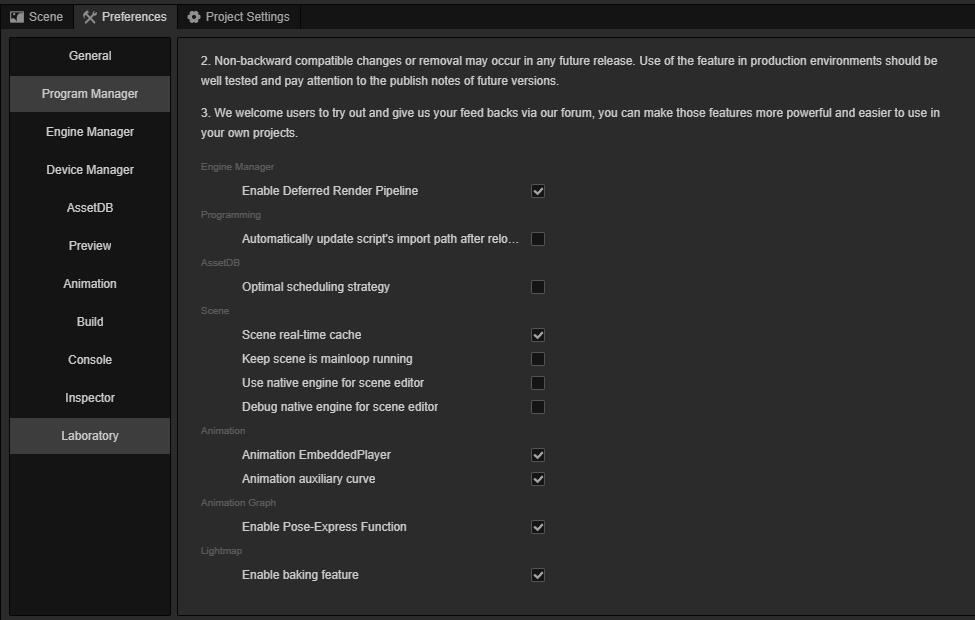
Task: Click the Preferences wrench icon
Action: click(x=90, y=17)
